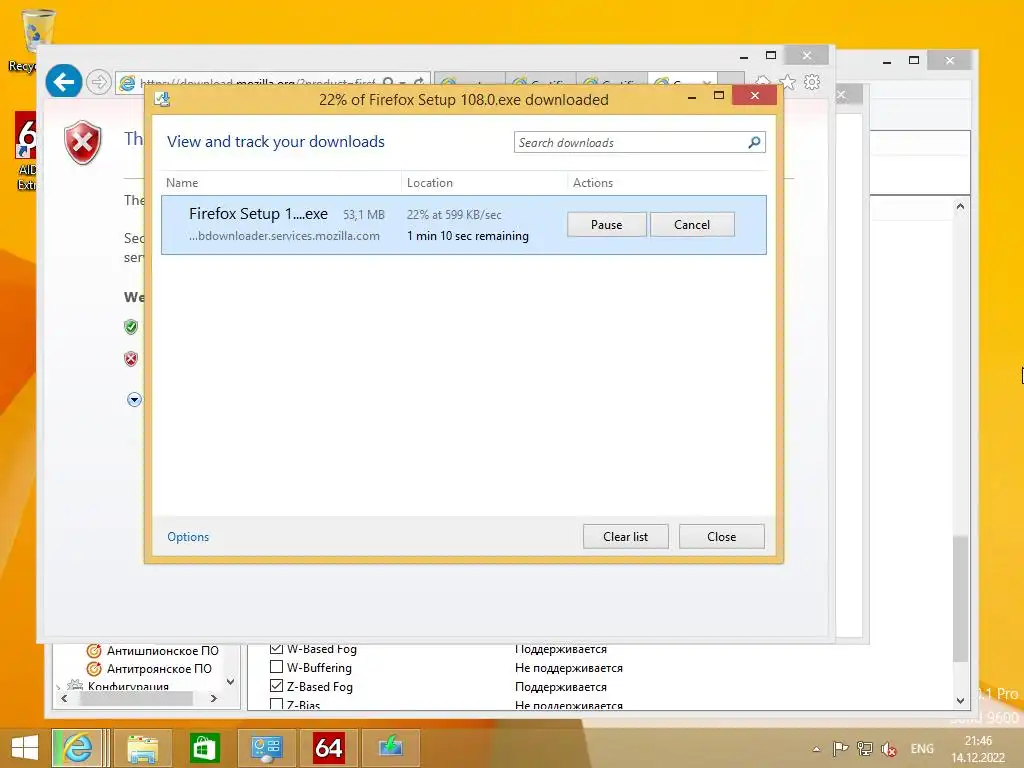Cancel the Firefox Setup download
Image resolution: width=1024 pixels, height=768 pixels.
tap(692, 225)
